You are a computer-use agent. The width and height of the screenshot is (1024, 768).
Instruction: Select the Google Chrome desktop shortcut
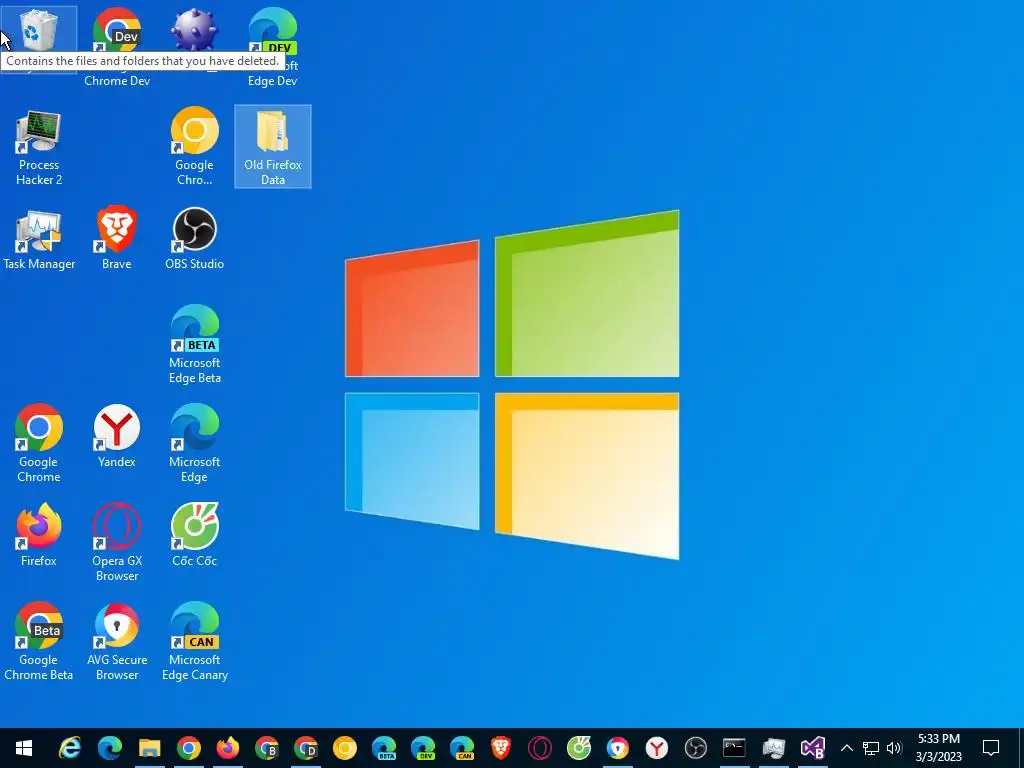pos(39,444)
